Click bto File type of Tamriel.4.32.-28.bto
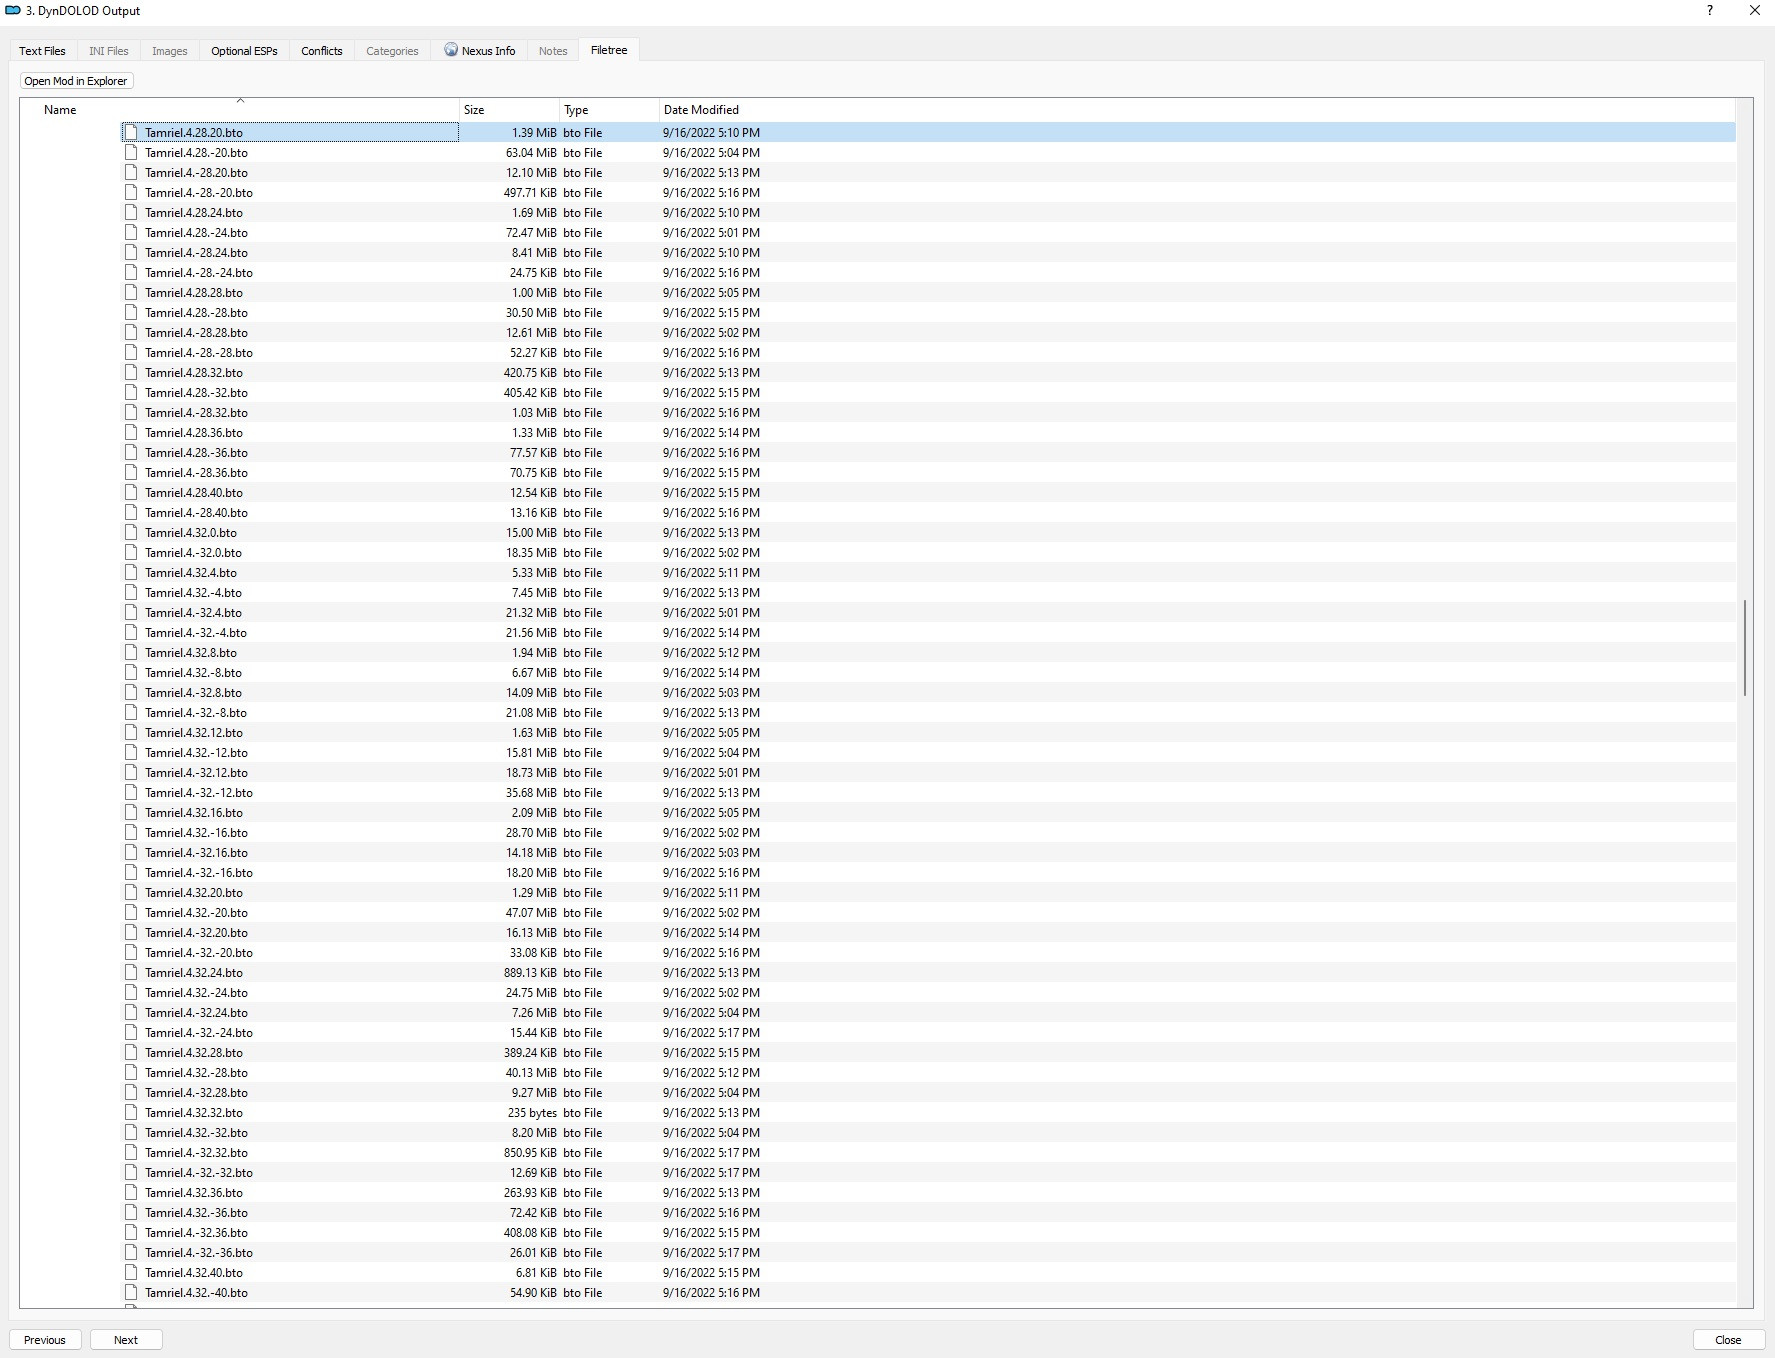 [582, 1072]
